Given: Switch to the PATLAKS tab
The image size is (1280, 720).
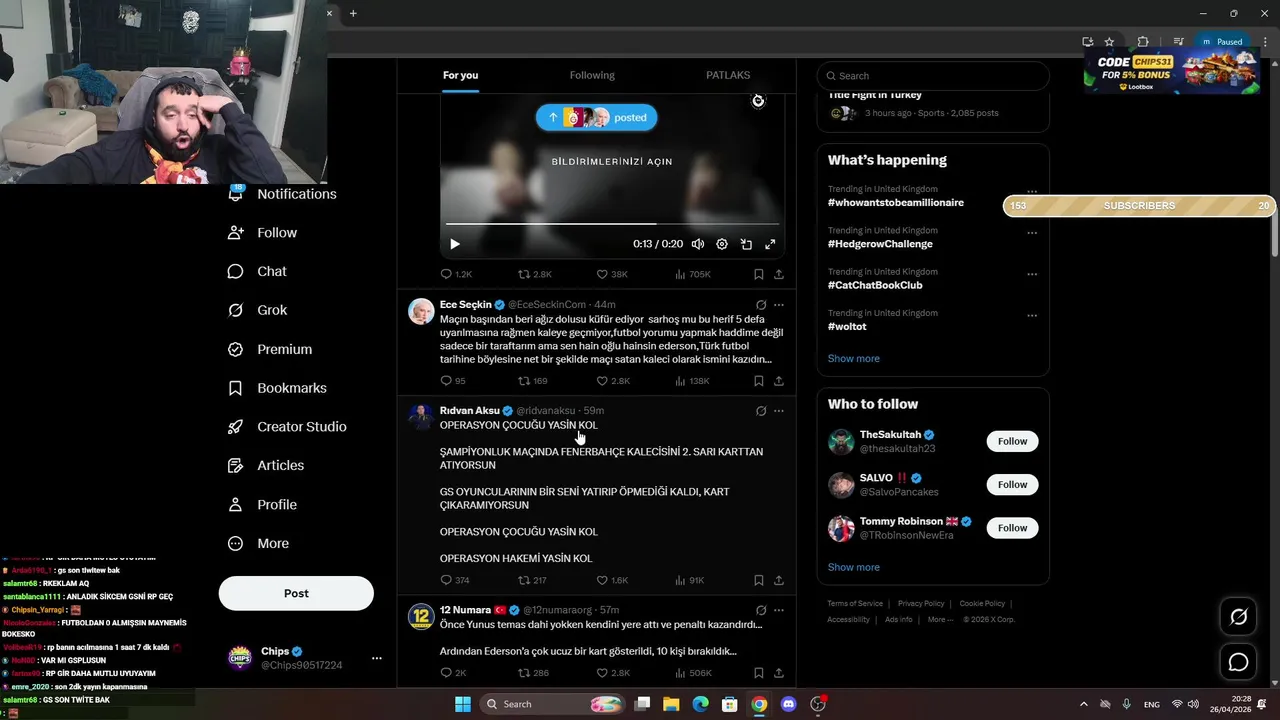Looking at the screenshot, I should click(x=728, y=75).
